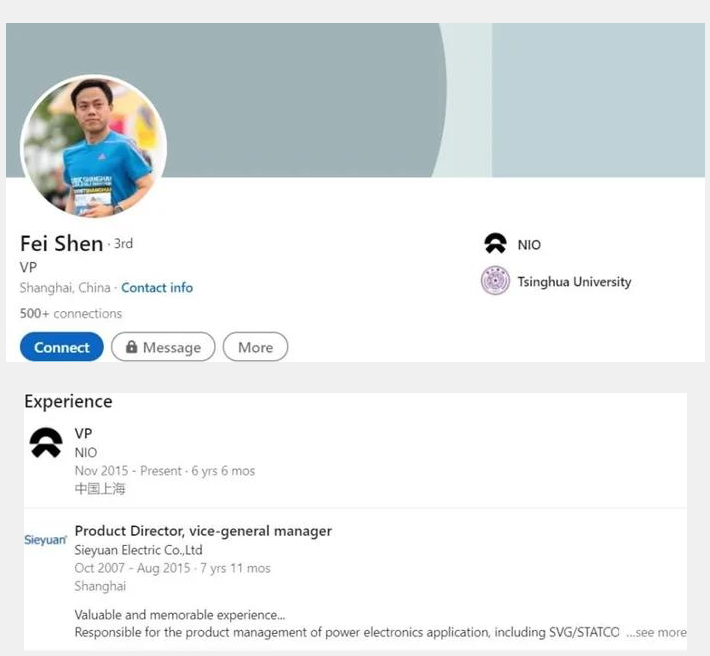Click the NIO logo under Experience
Screen dimensions: 710x656
(x=46, y=443)
